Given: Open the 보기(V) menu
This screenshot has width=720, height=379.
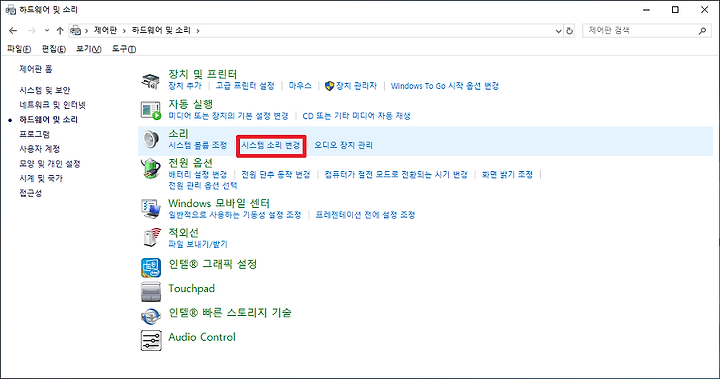Looking at the screenshot, I should tap(89, 49).
